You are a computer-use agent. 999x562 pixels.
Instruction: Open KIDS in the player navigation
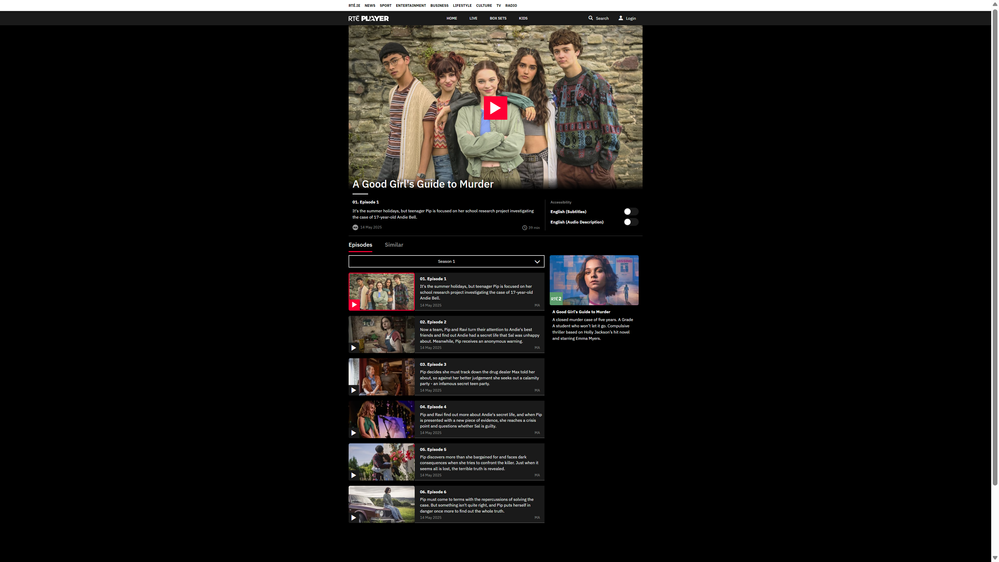[x=523, y=18]
